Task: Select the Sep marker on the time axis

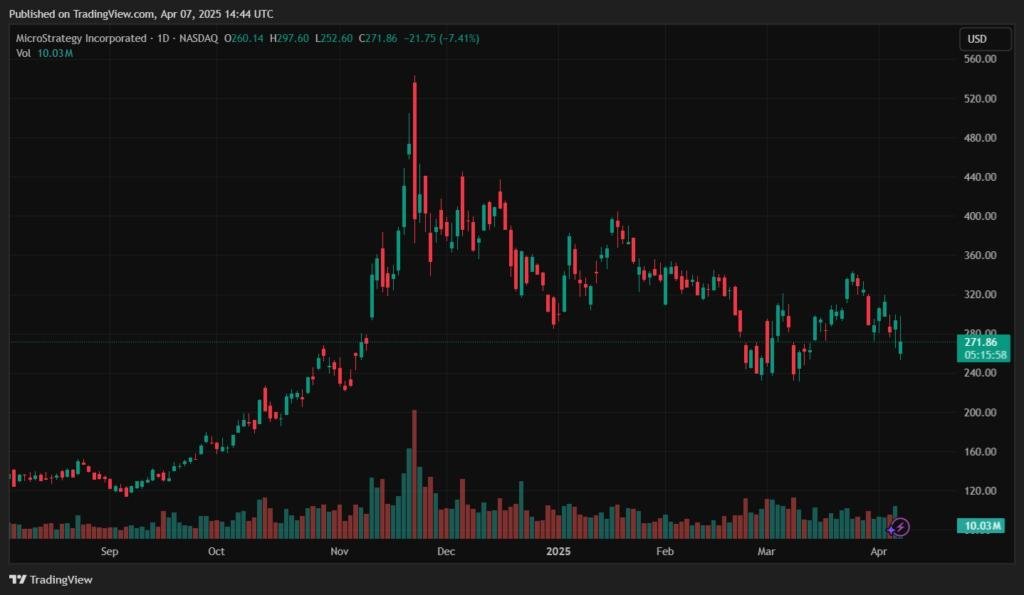Action: (x=109, y=551)
